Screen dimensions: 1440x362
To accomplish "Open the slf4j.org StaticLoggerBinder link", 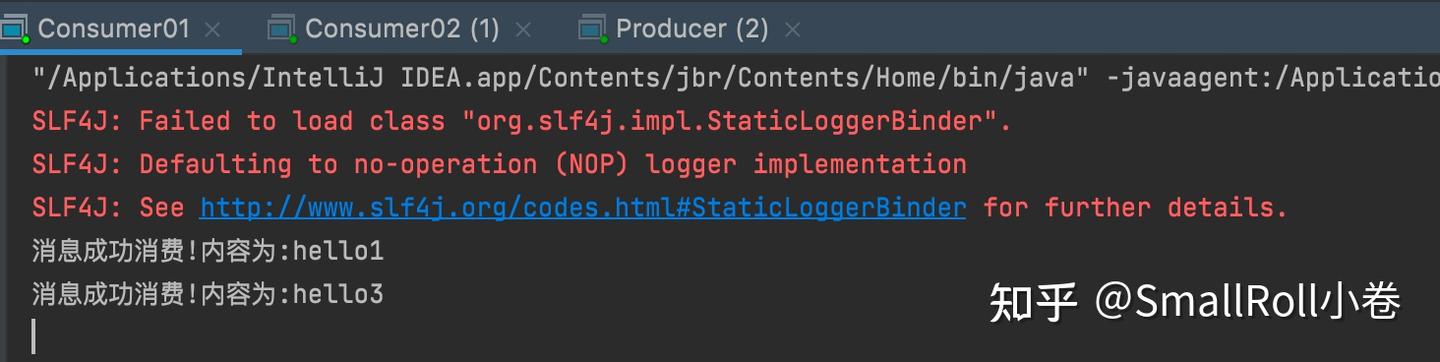I will 583,208.
